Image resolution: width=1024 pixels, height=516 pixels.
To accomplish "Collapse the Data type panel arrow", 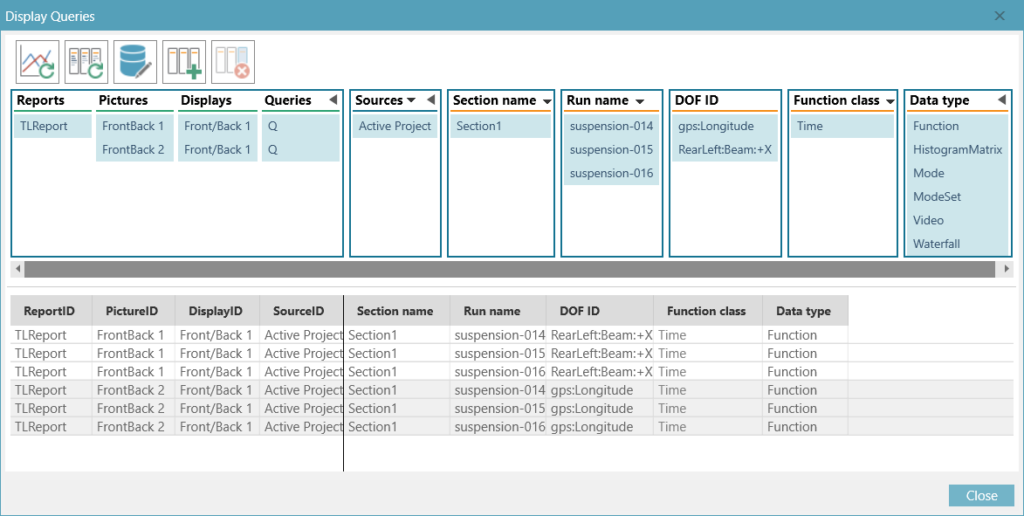I will point(1001,101).
